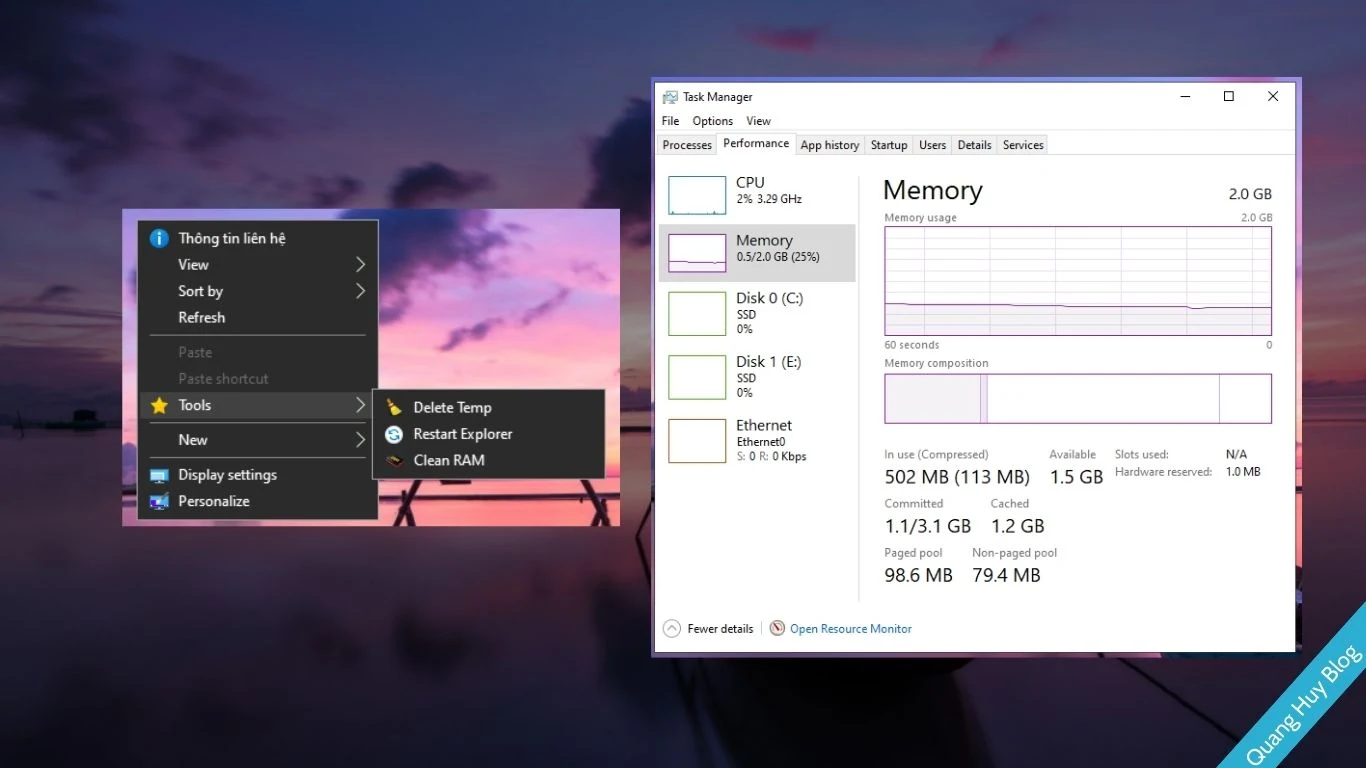The width and height of the screenshot is (1366, 768).
Task: Open the View menu in Task Manager
Action: (758, 121)
